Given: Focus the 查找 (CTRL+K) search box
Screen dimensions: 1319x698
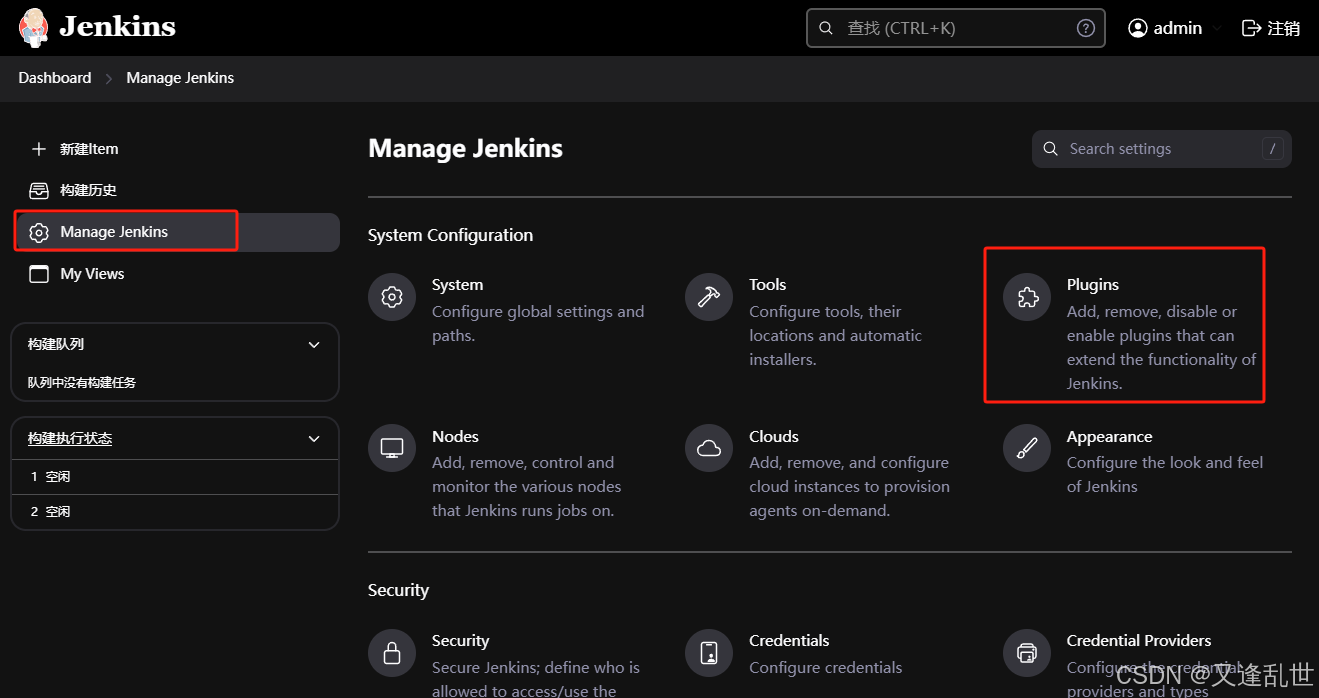Looking at the screenshot, I should pos(955,28).
